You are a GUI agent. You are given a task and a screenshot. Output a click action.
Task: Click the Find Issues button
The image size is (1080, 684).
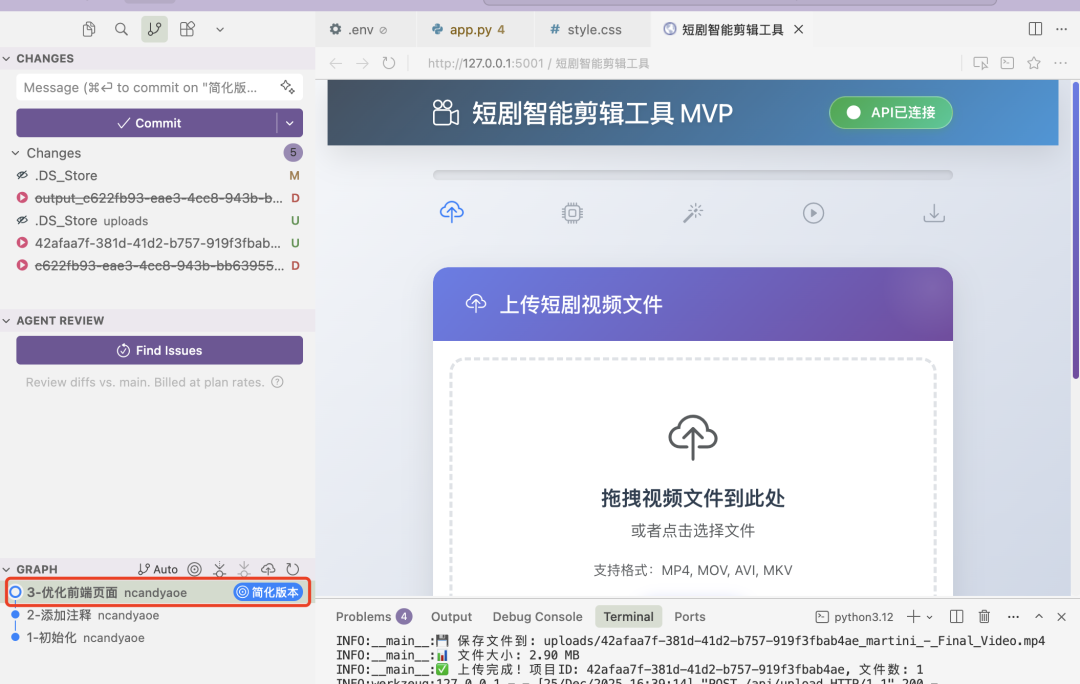(x=160, y=350)
